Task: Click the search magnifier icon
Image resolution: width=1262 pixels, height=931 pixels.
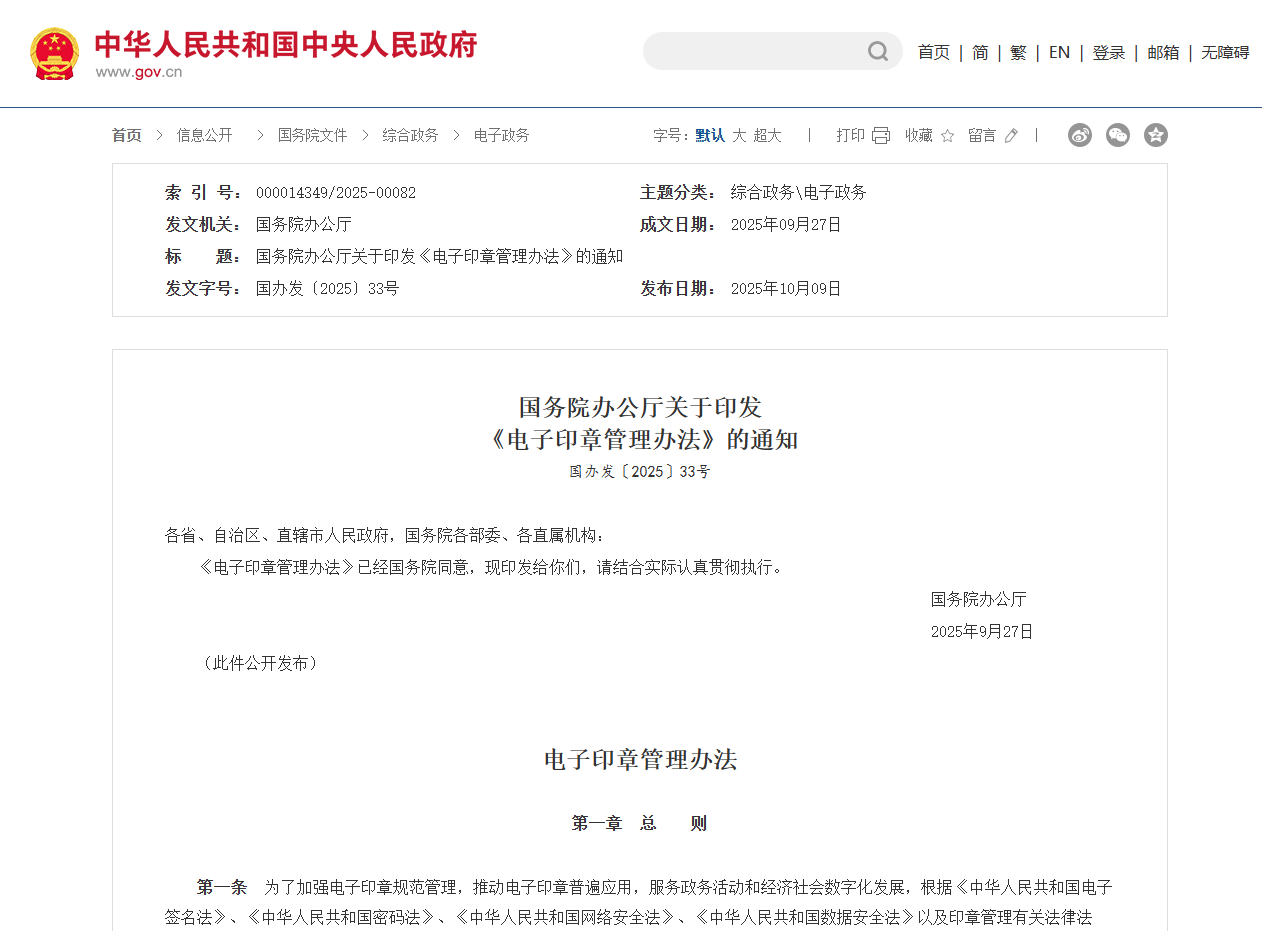Action: point(878,51)
